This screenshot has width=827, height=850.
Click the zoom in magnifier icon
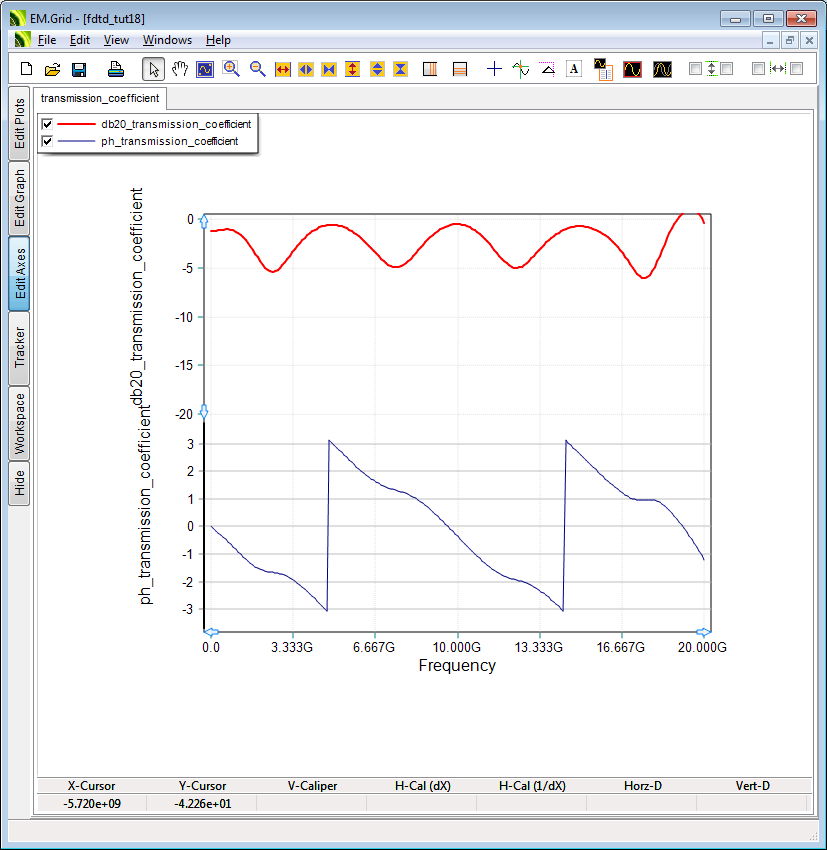[x=231, y=69]
